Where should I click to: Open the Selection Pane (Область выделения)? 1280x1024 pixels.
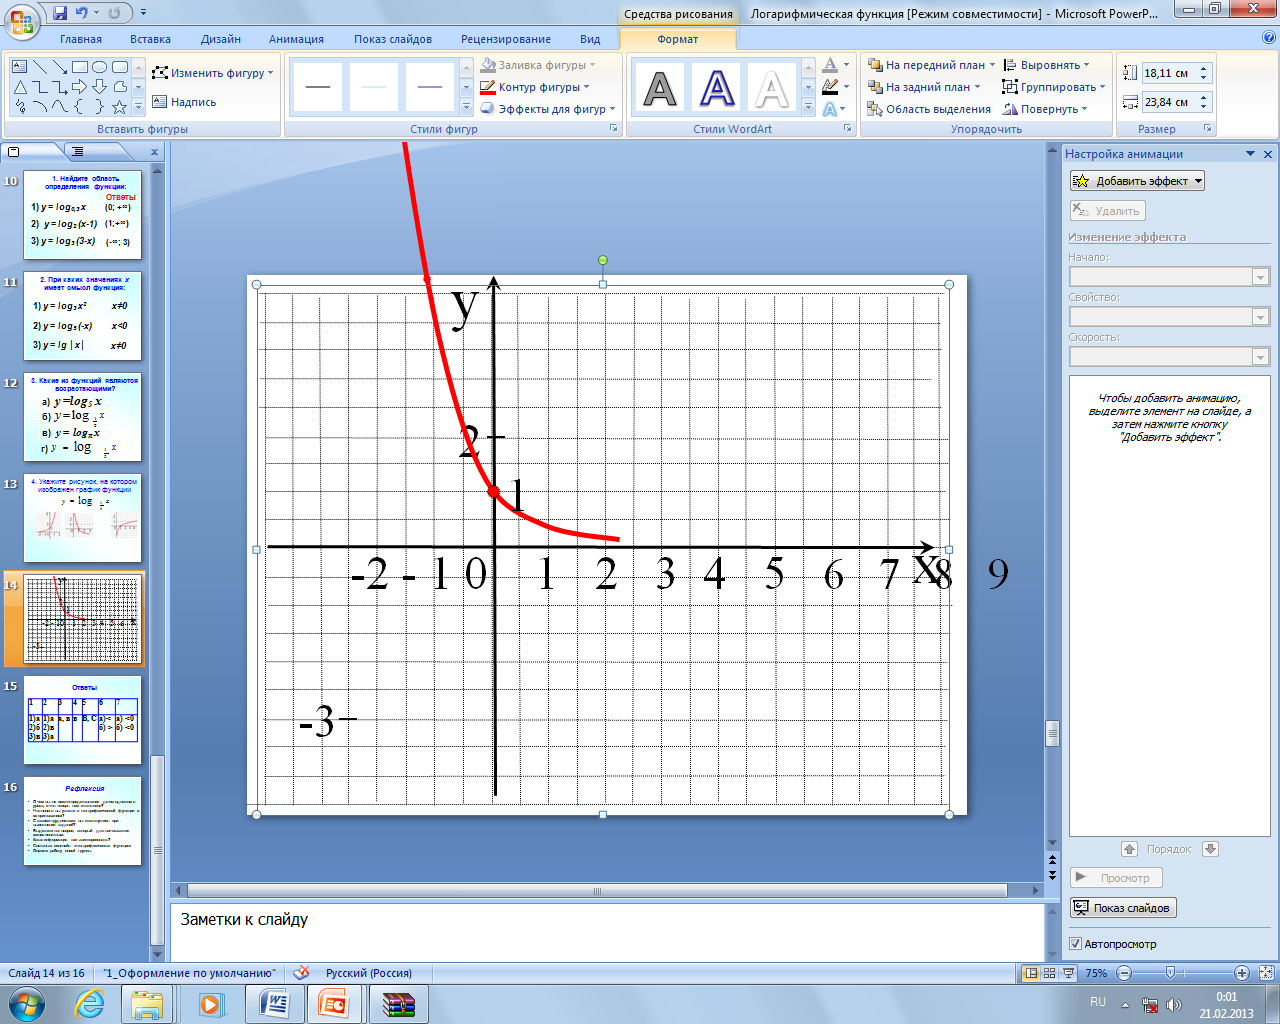tap(929, 109)
